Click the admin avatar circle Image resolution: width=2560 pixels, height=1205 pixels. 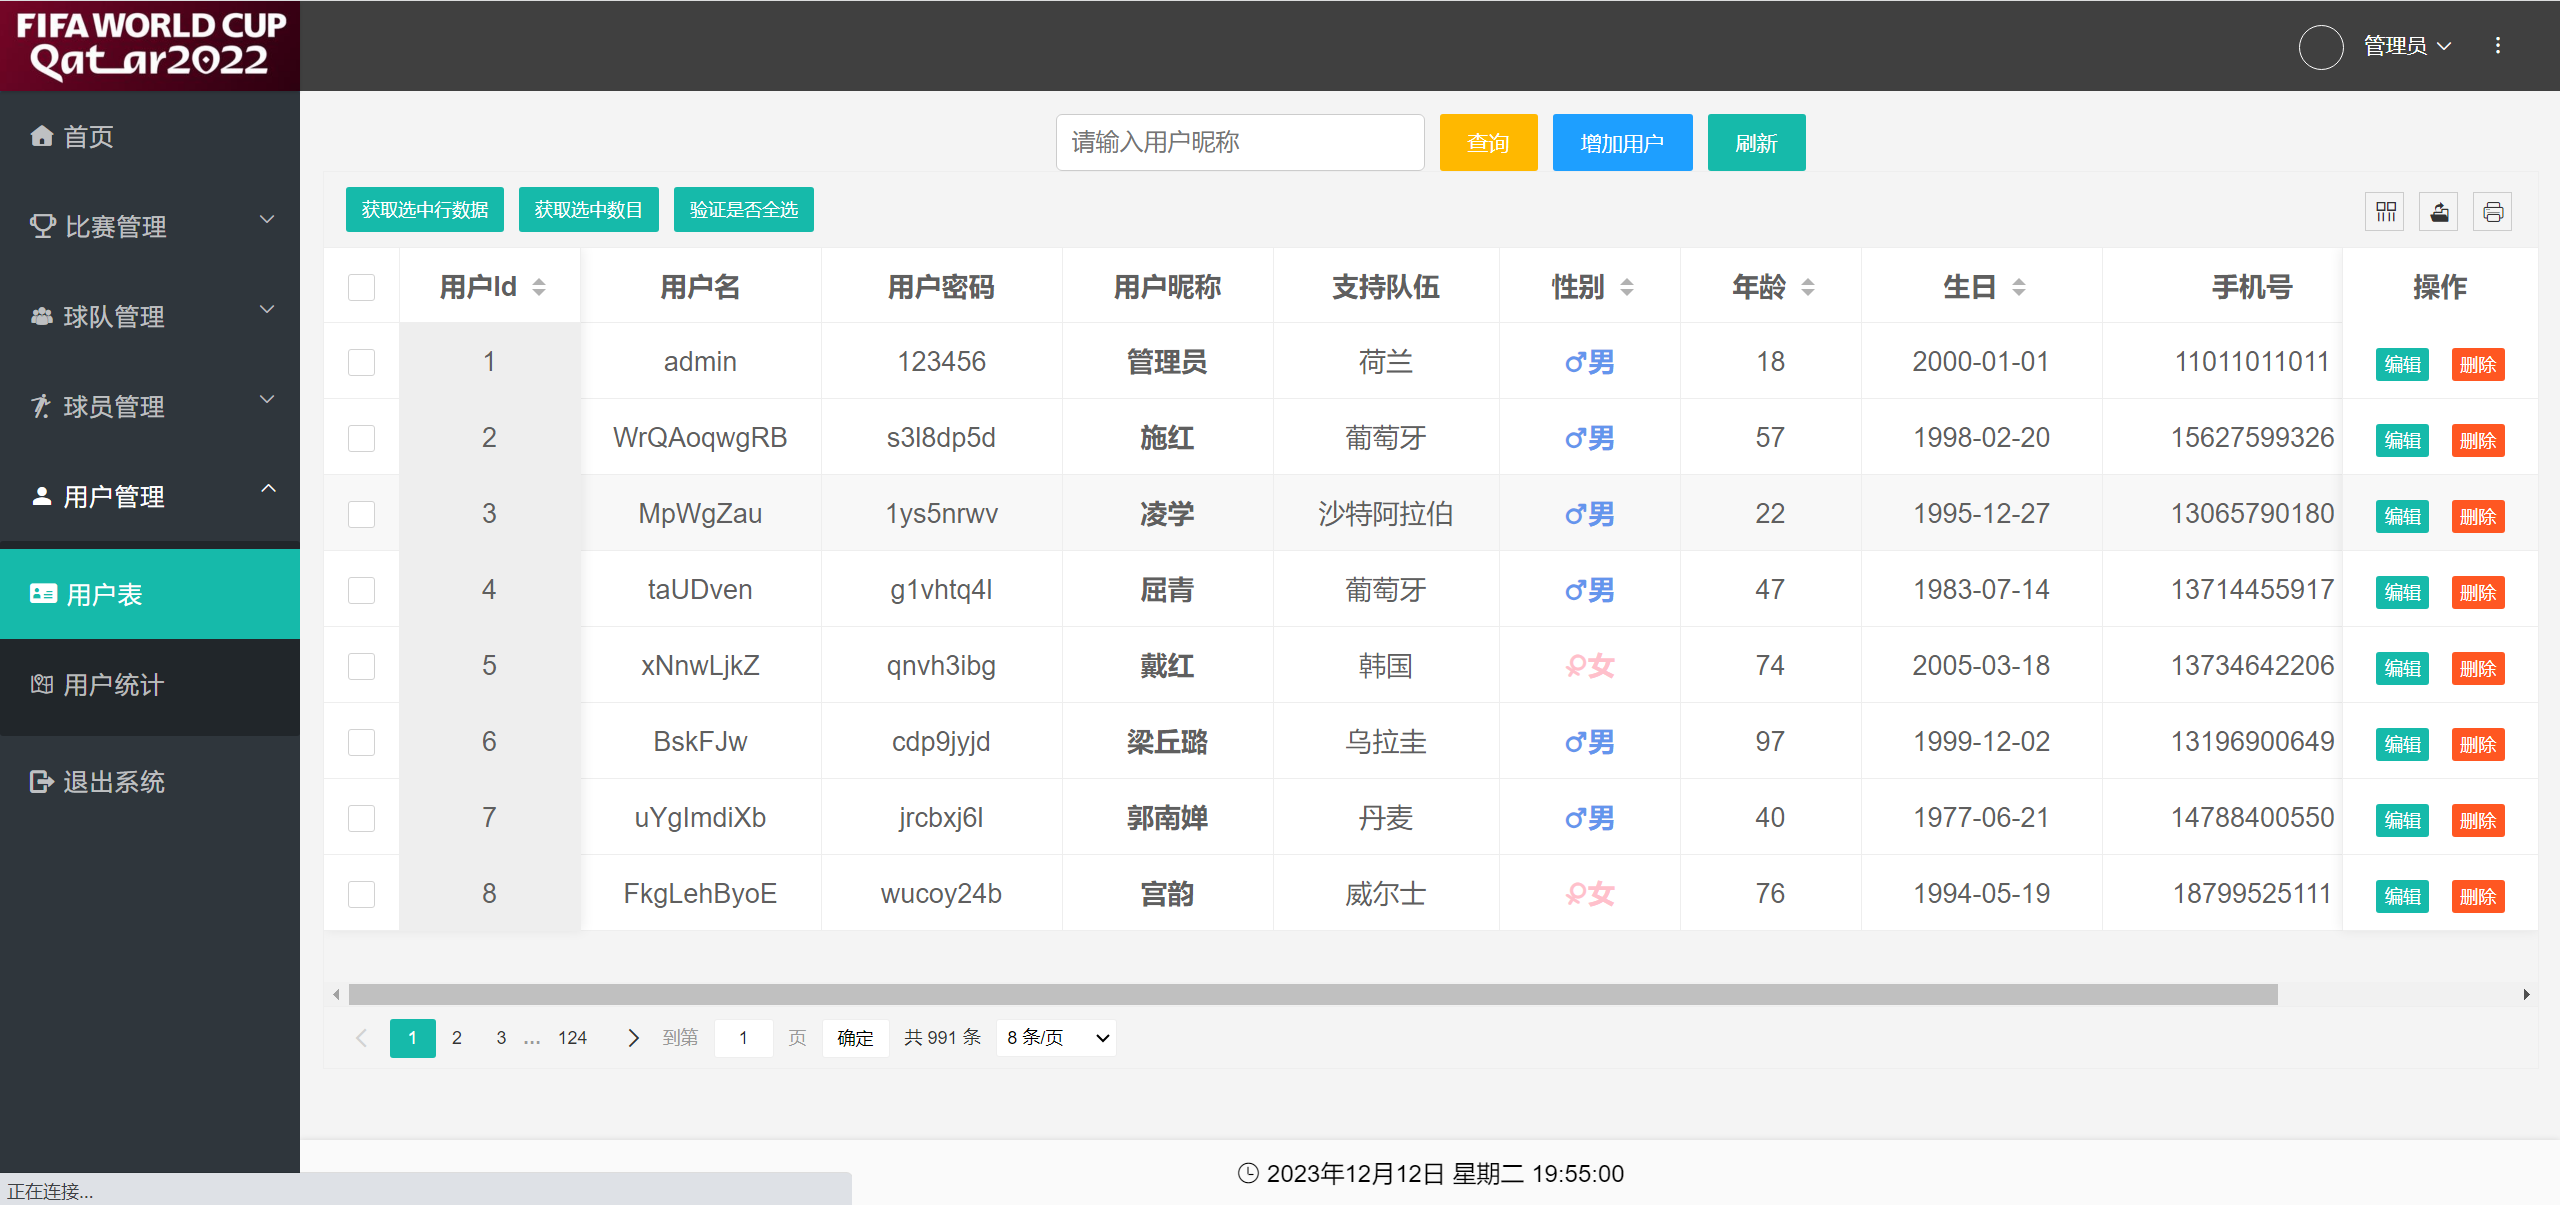[2321, 46]
